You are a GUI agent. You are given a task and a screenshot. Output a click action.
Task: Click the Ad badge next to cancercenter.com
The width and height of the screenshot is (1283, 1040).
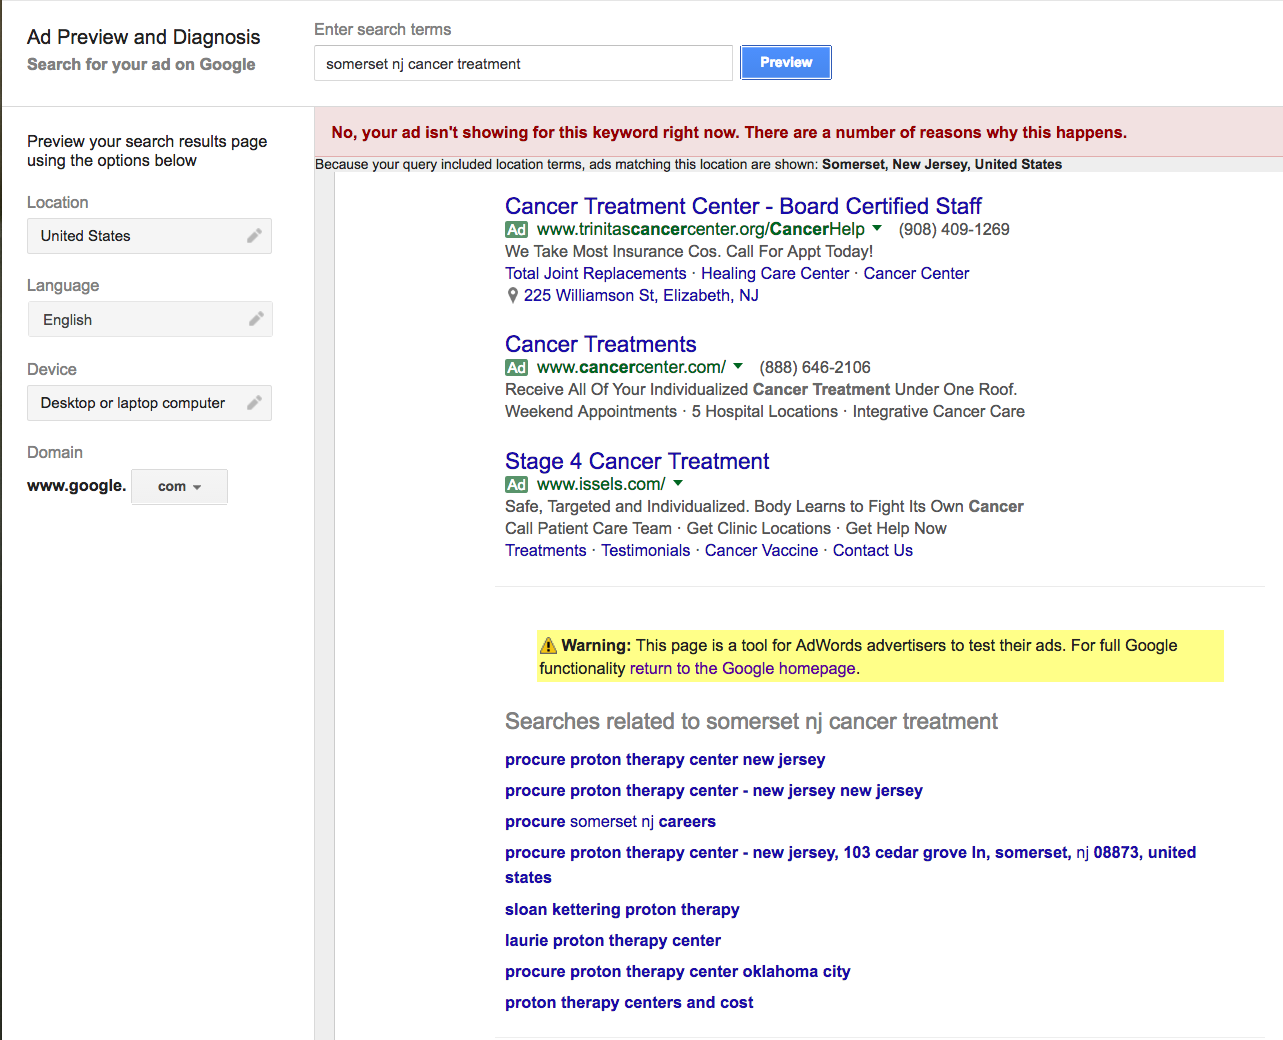[516, 368]
